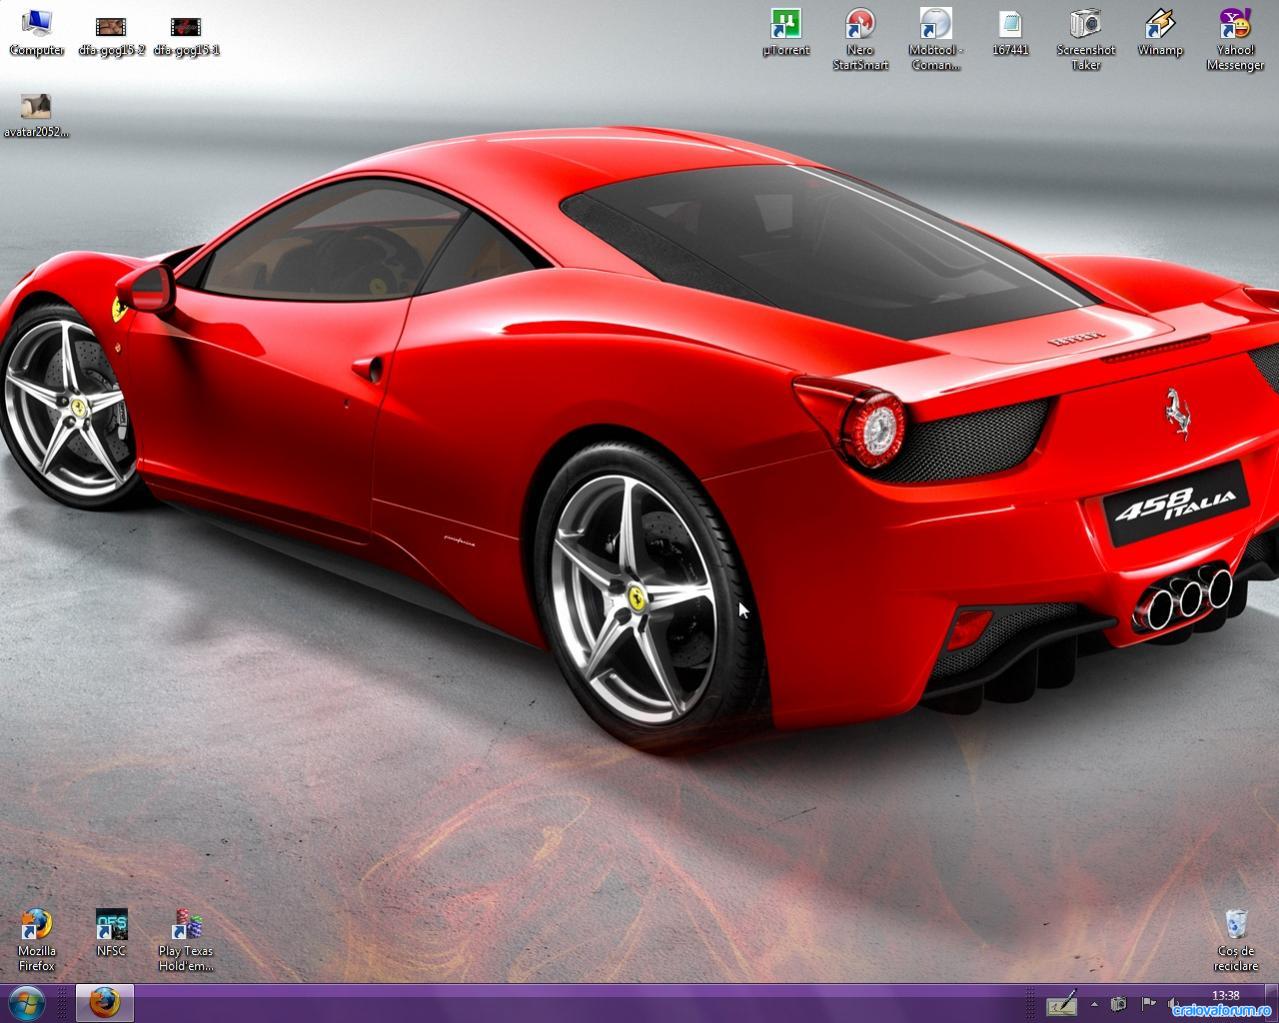Click the camera icon in the system tray

pos(1119,1004)
